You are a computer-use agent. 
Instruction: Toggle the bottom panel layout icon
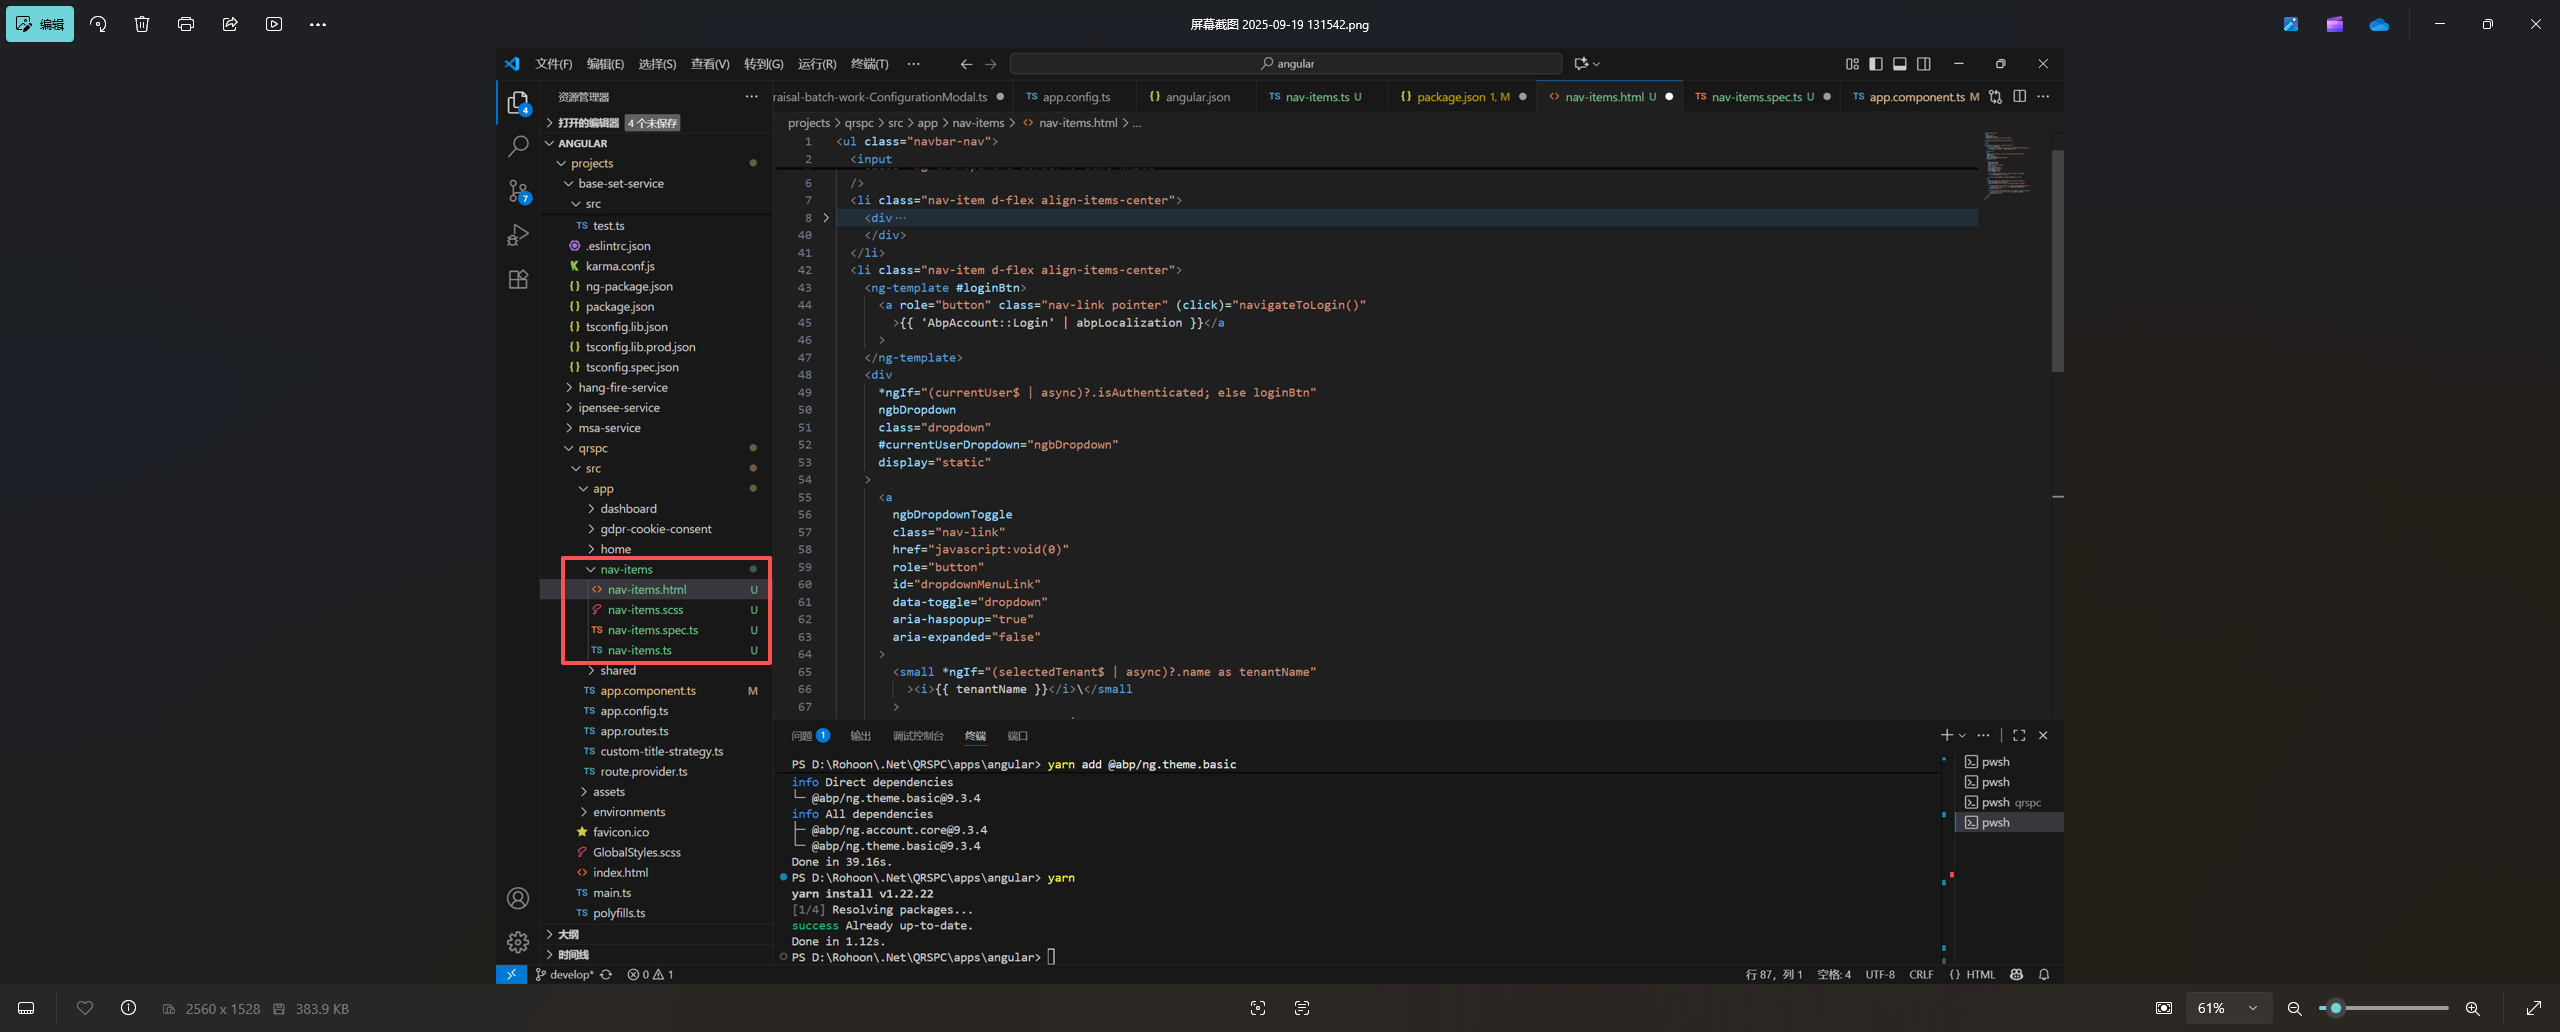[1900, 64]
